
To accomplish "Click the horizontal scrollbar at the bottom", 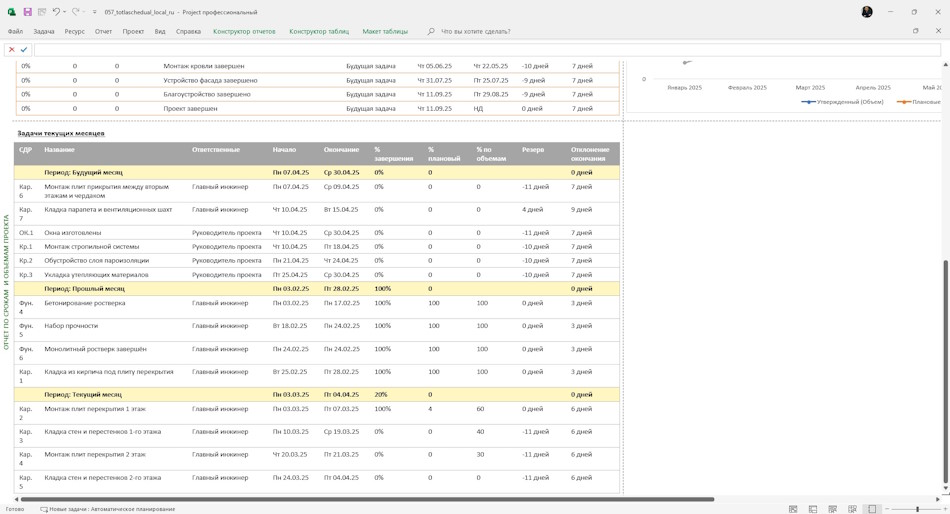I will (x=367, y=499).
